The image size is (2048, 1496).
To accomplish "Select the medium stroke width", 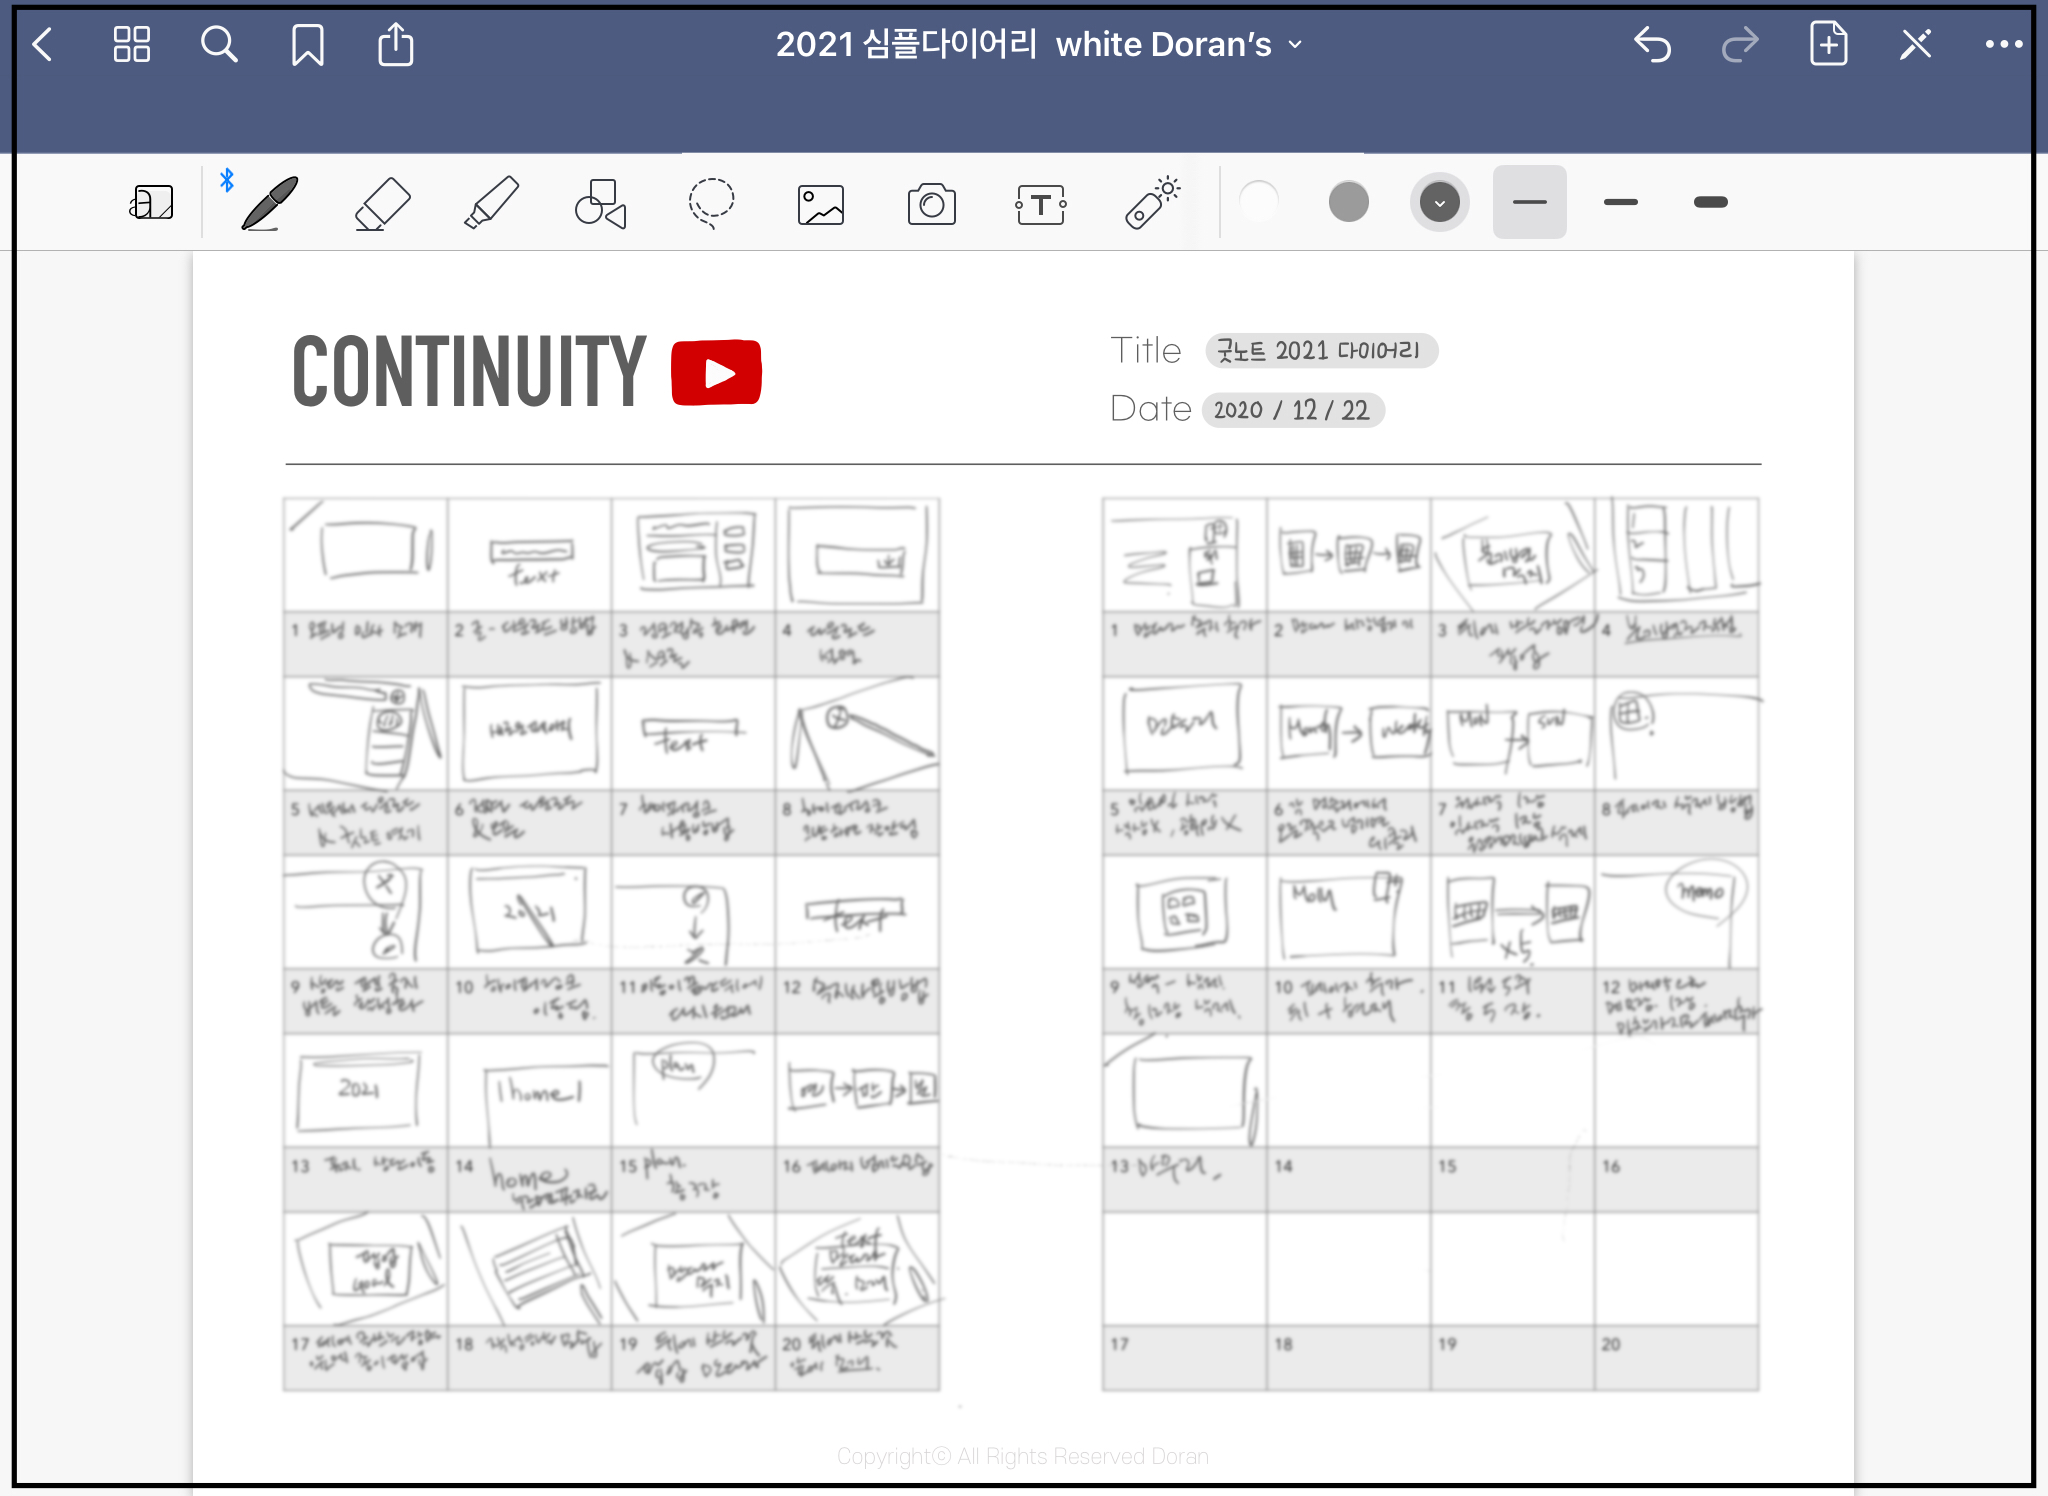I will point(1620,202).
